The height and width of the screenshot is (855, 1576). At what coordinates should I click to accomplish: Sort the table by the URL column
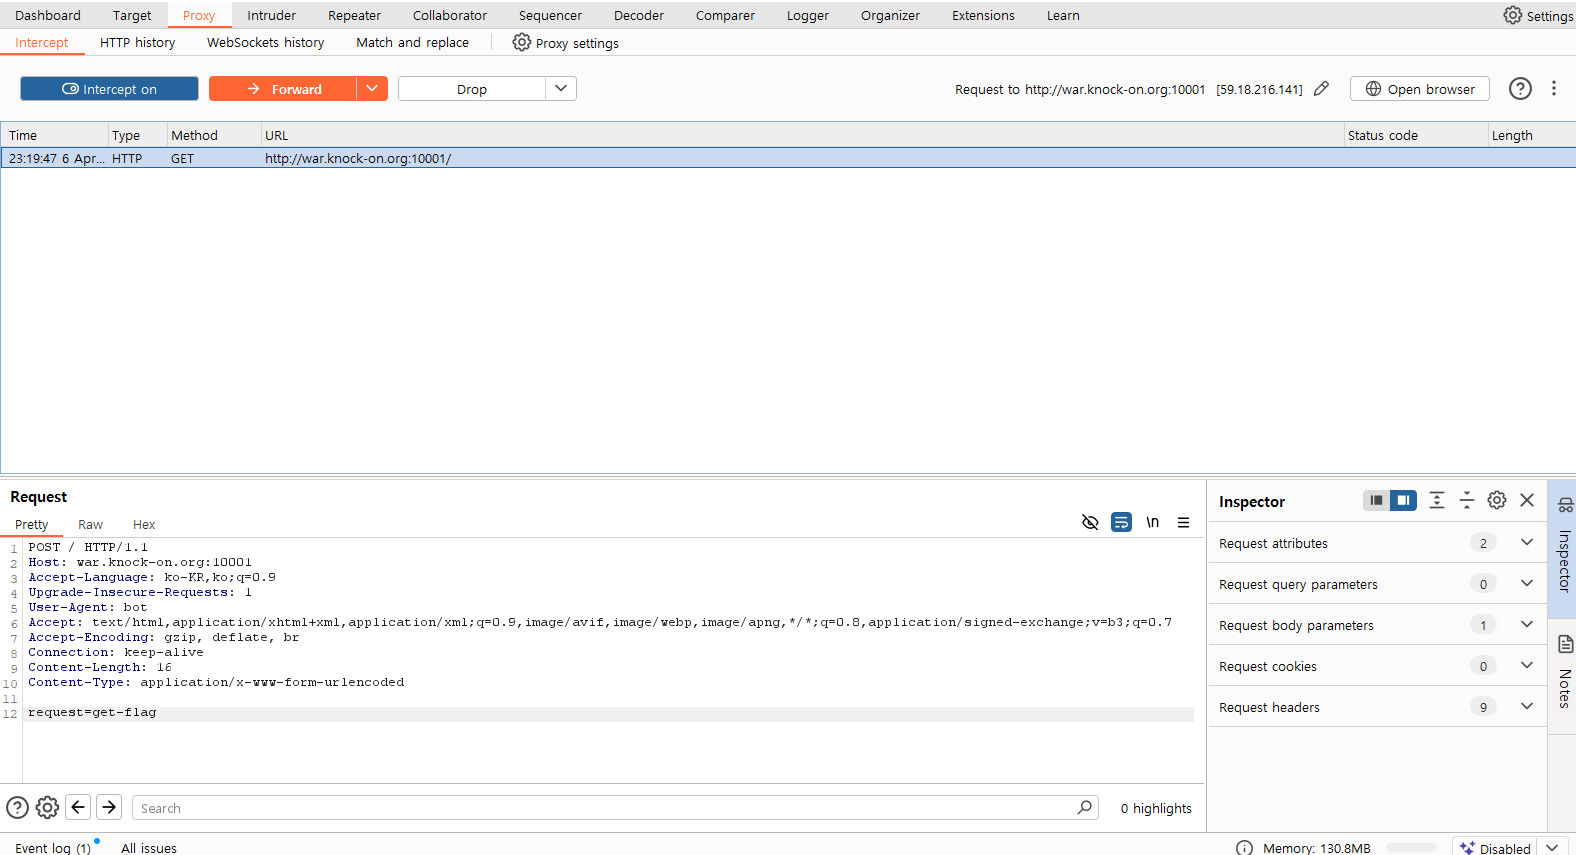pos(801,135)
